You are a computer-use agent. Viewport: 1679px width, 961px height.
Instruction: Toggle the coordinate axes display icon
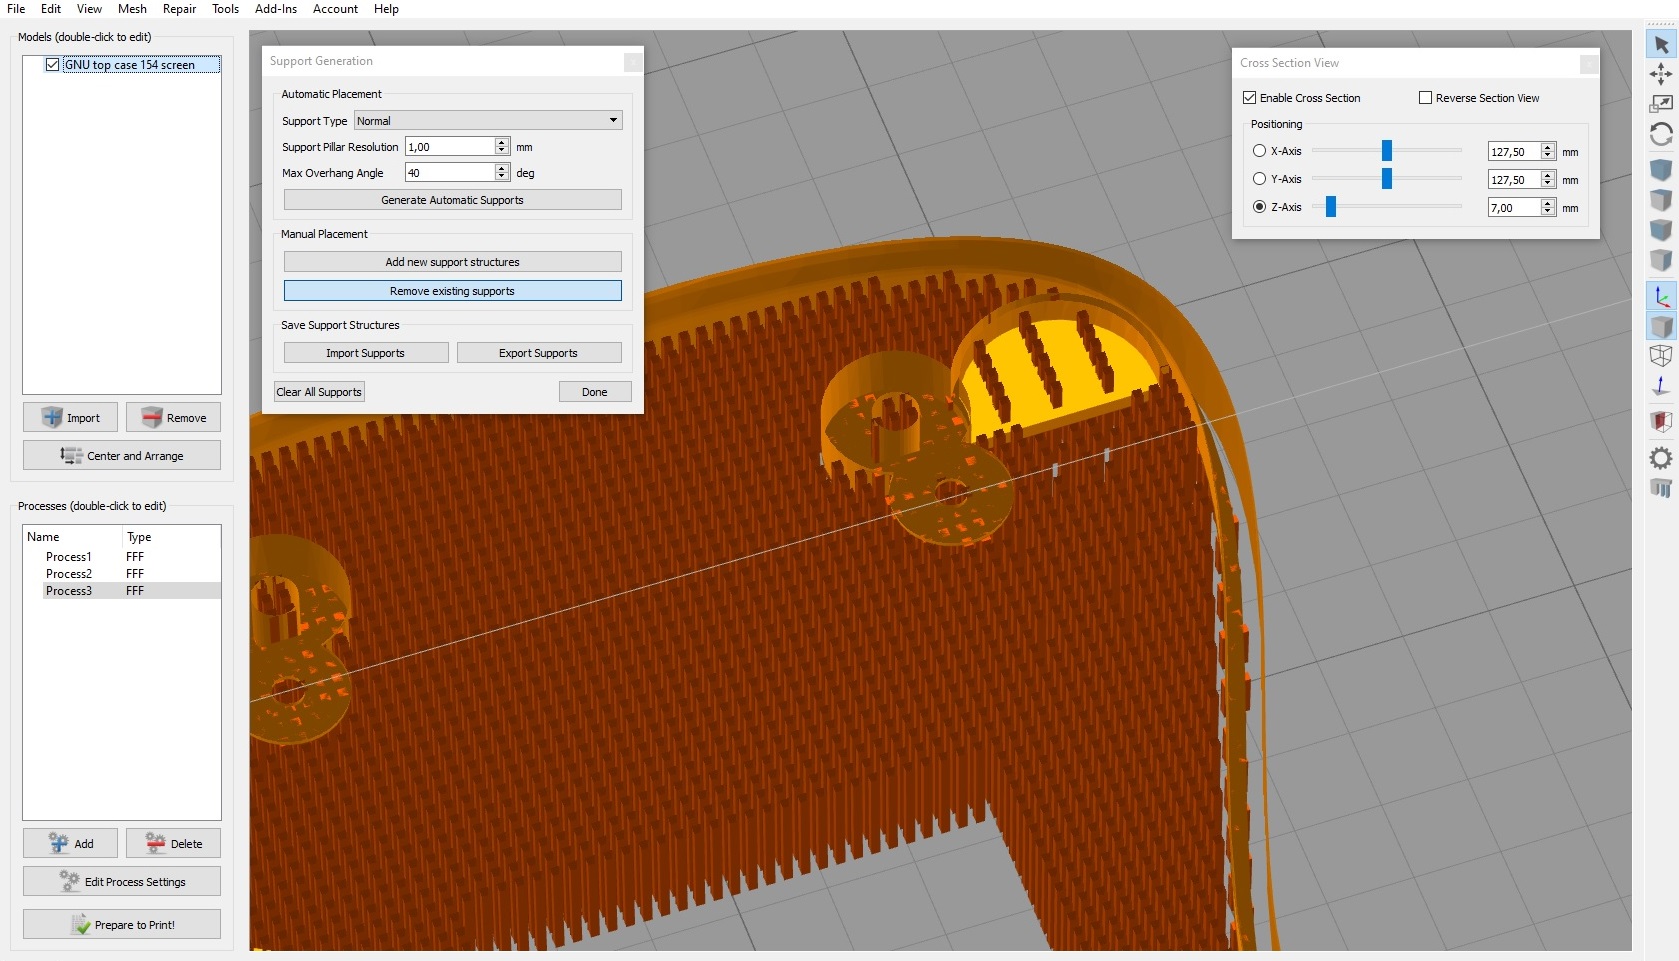point(1661,297)
